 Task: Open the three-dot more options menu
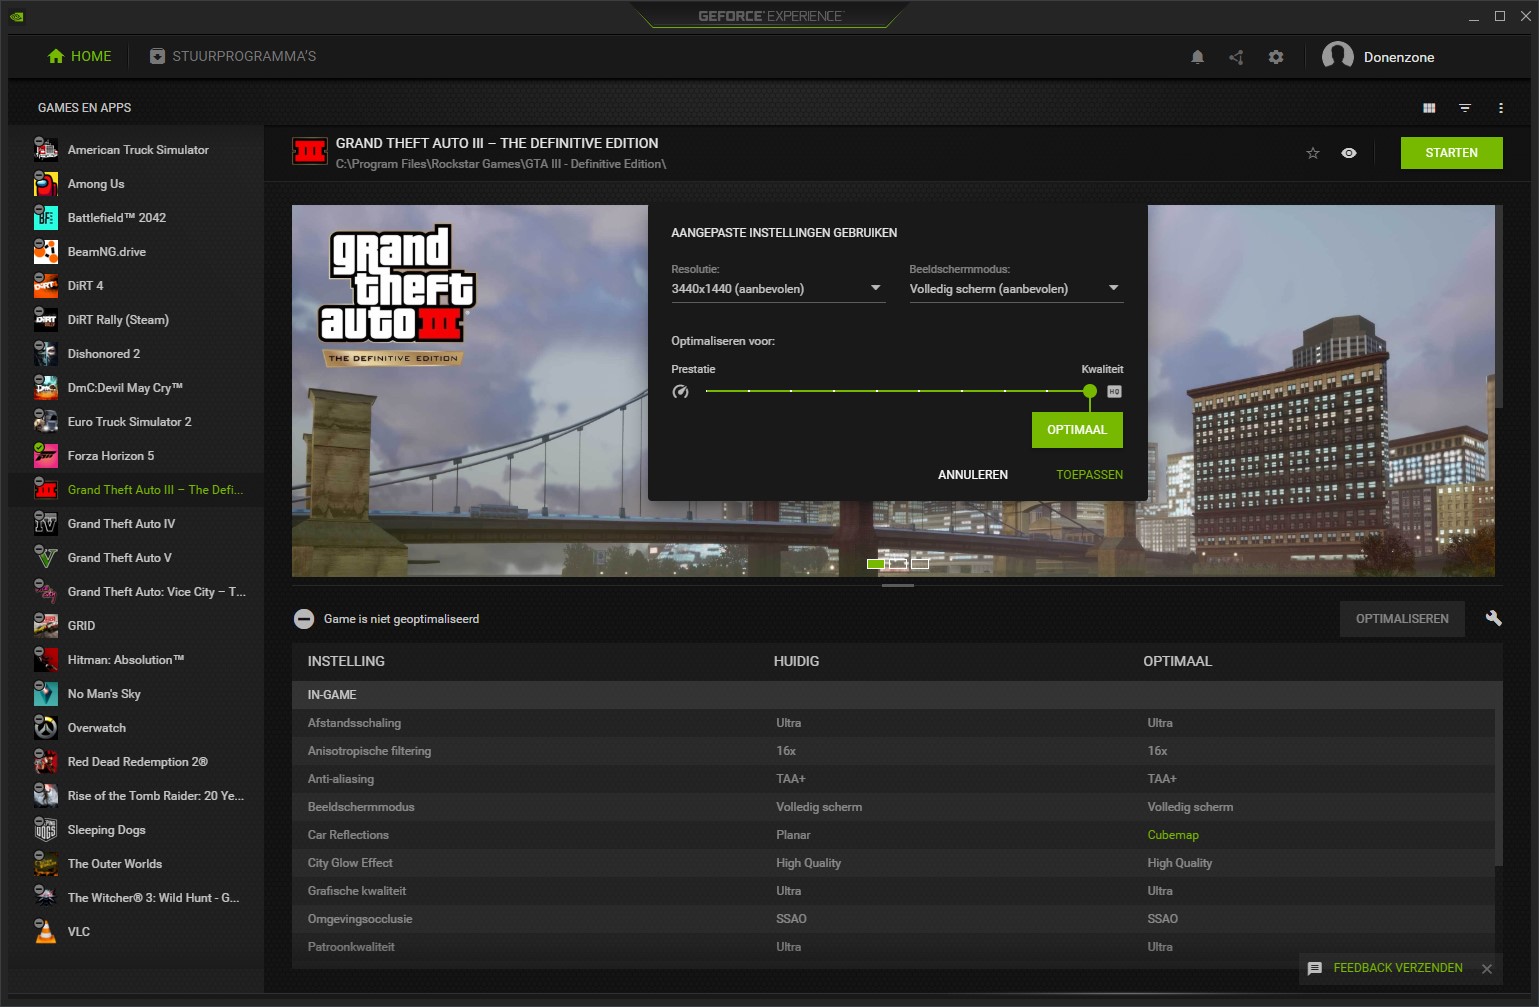click(1500, 108)
